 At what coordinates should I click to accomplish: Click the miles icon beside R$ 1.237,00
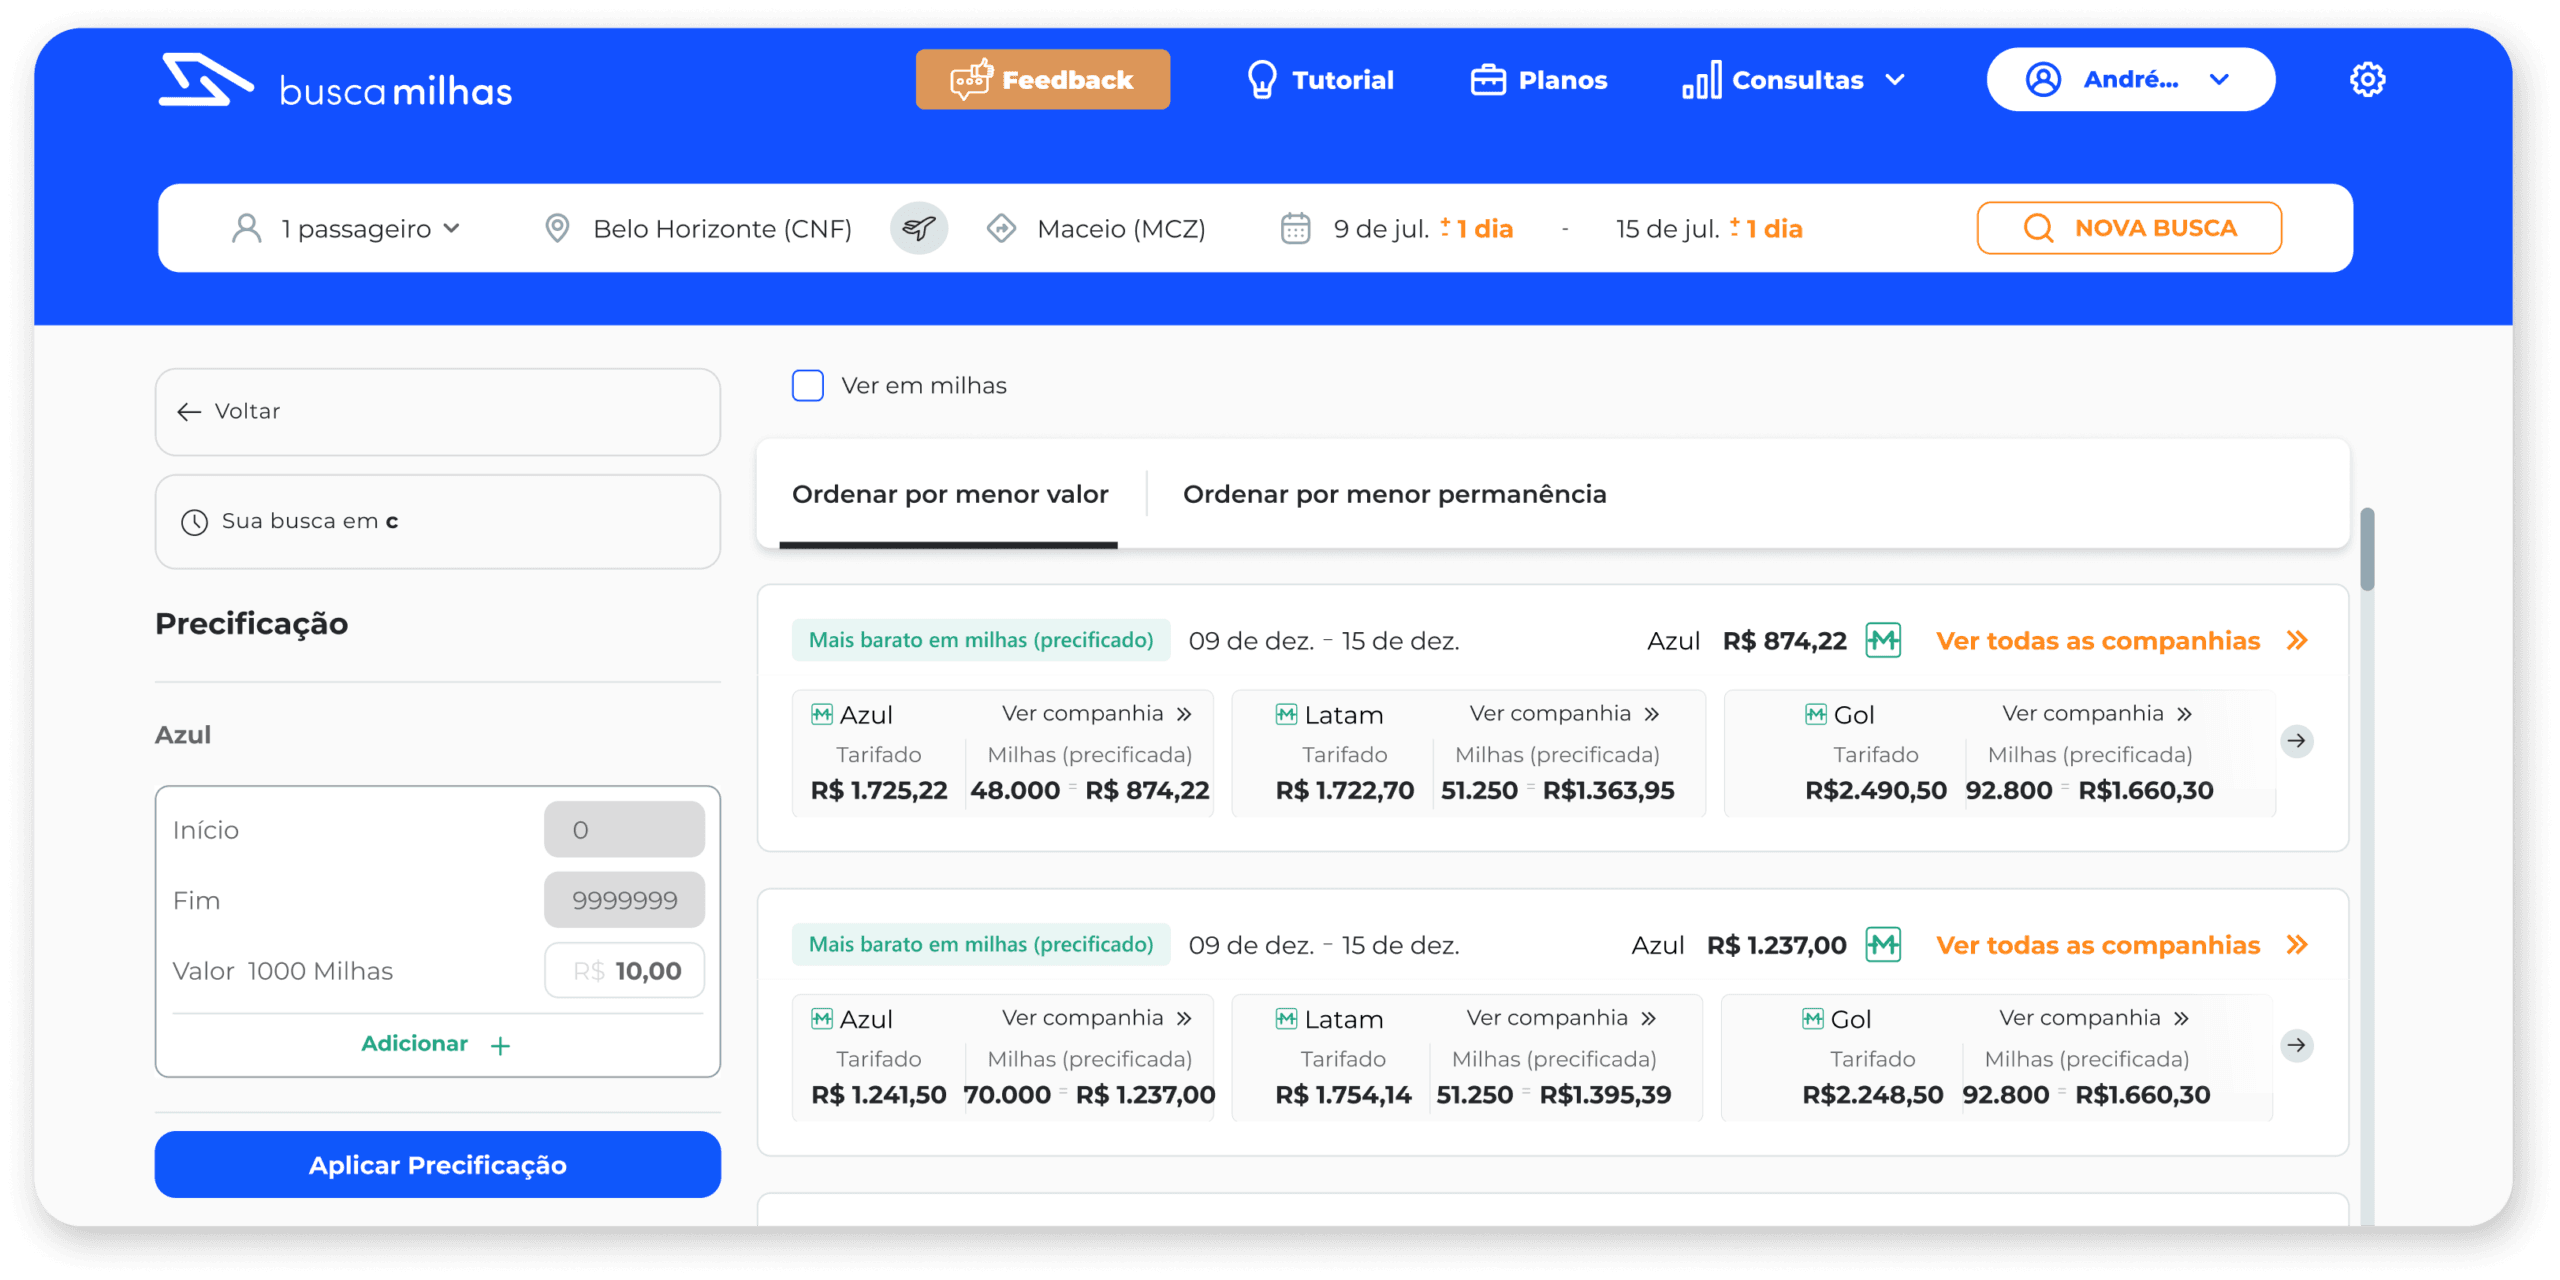pyautogui.click(x=1883, y=945)
